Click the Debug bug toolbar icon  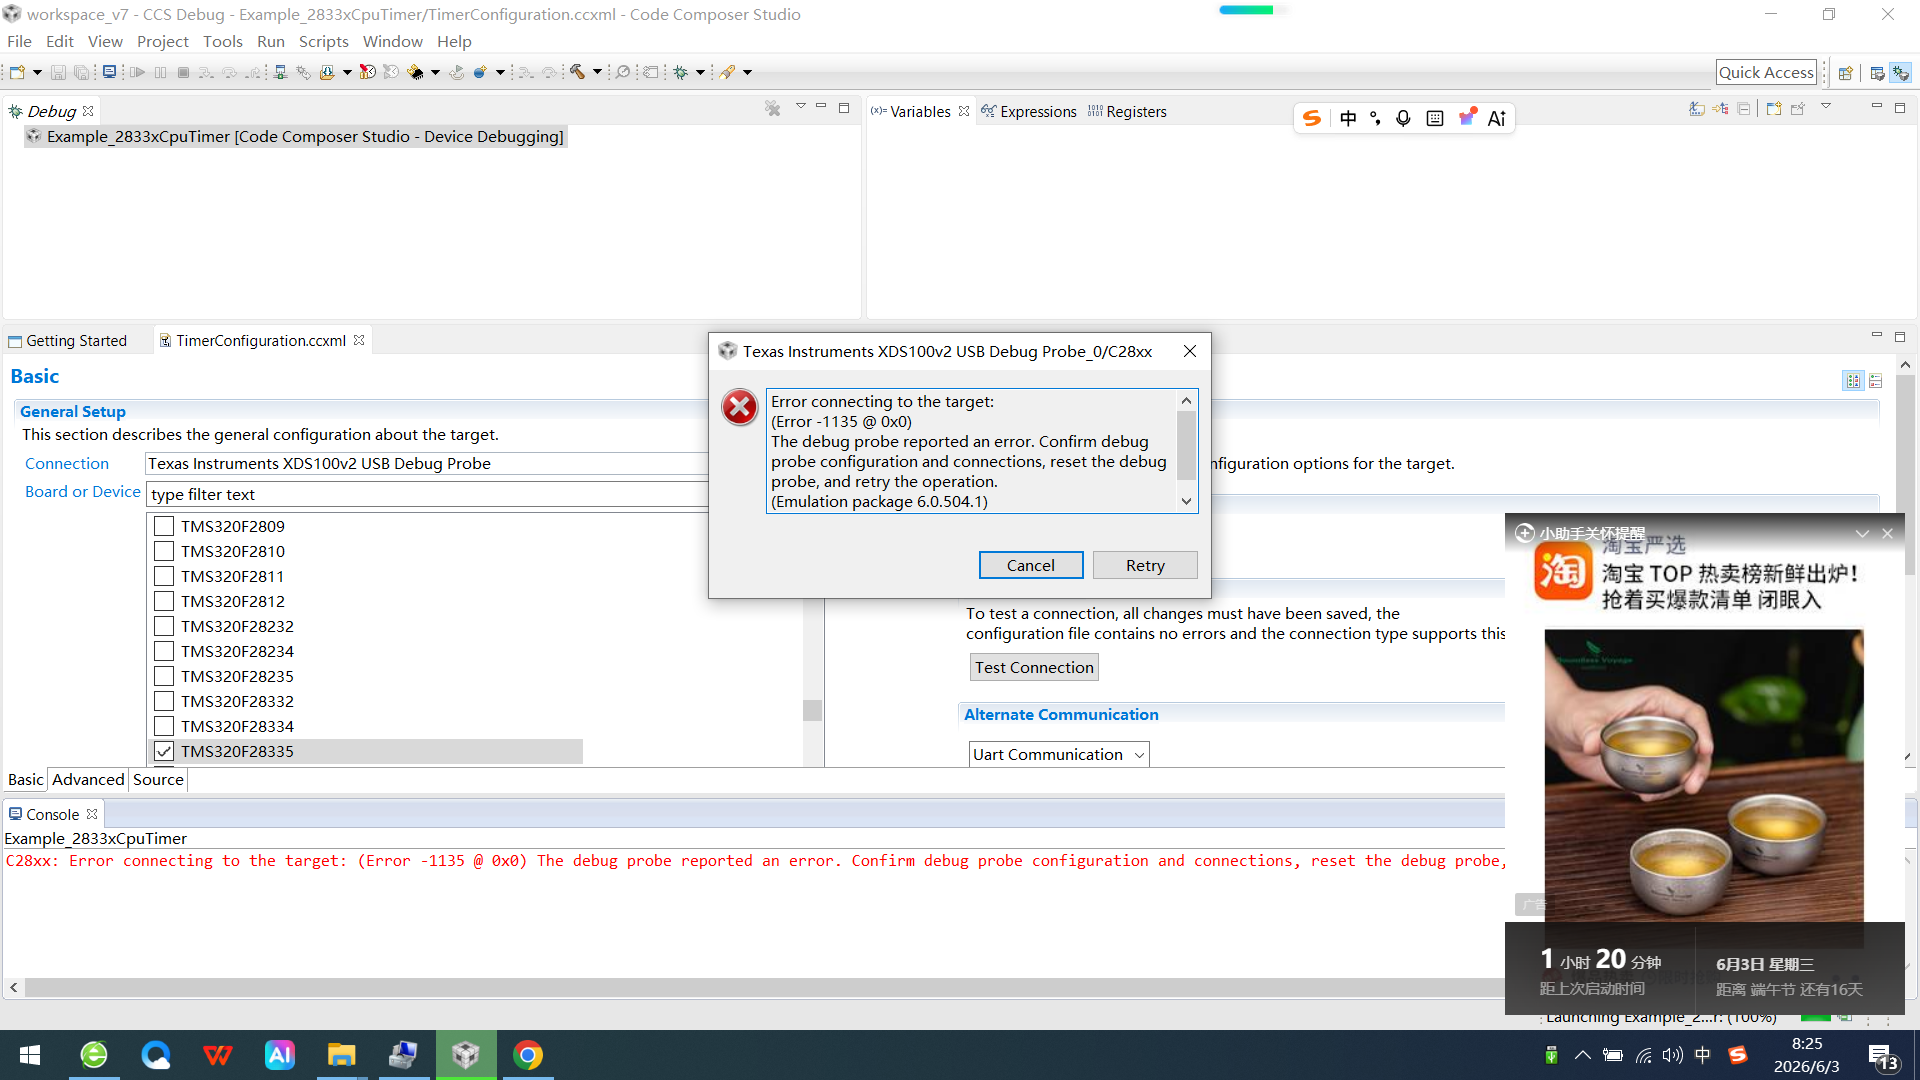(x=681, y=72)
